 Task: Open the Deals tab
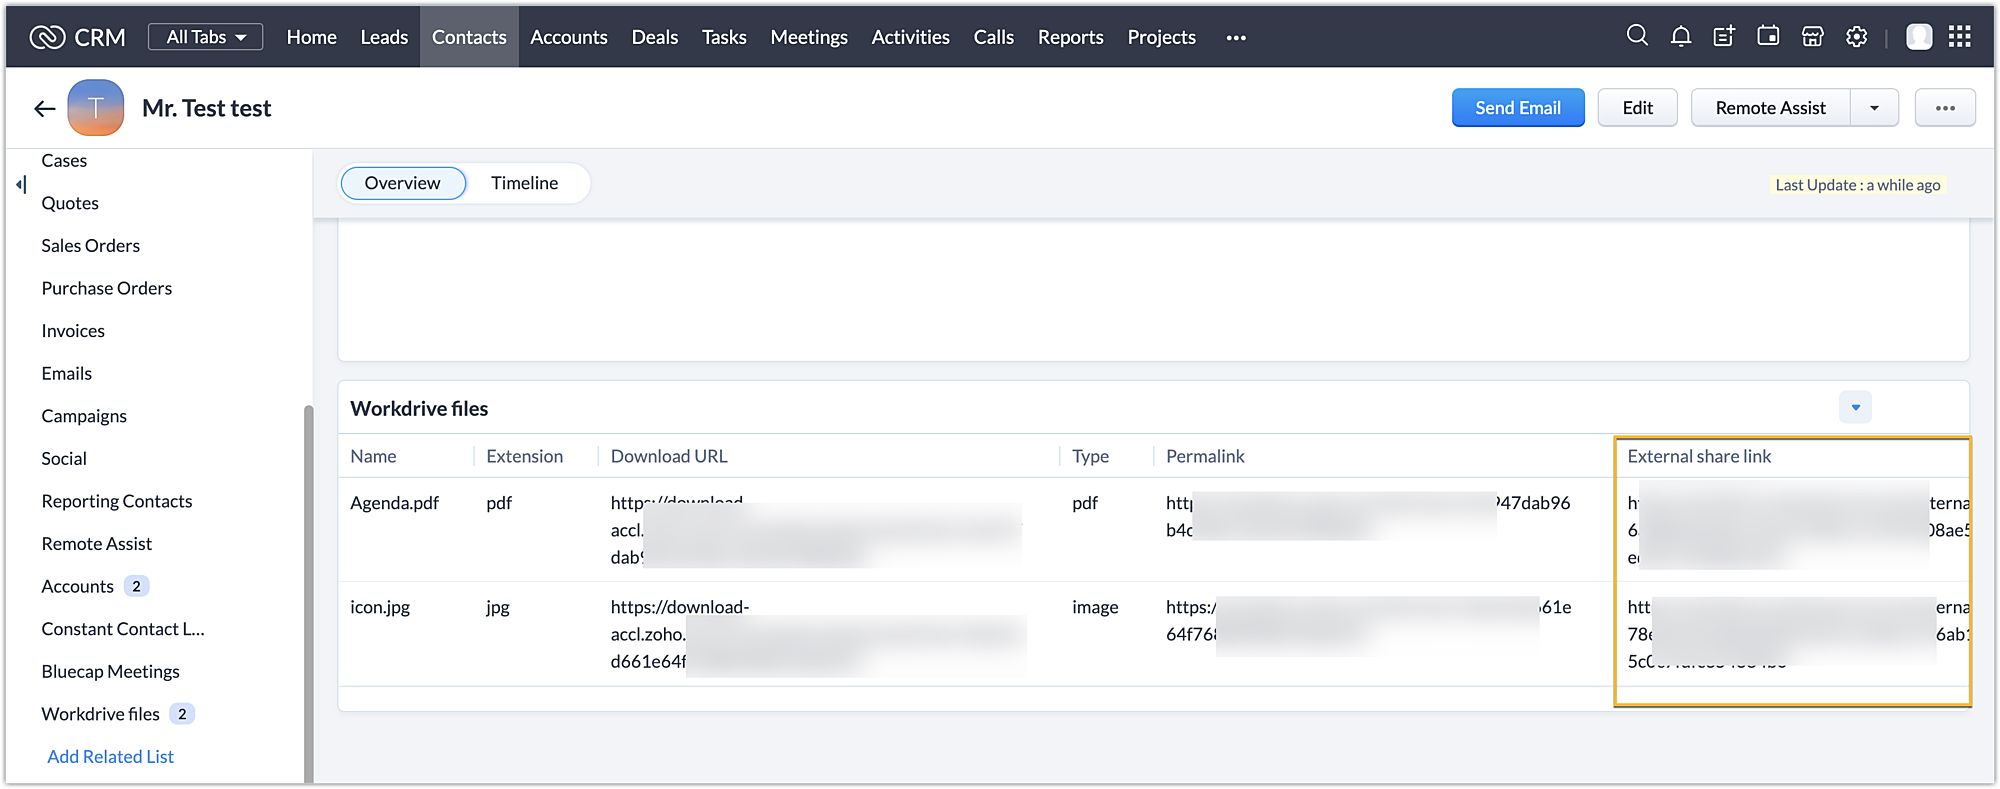(x=655, y=37)
